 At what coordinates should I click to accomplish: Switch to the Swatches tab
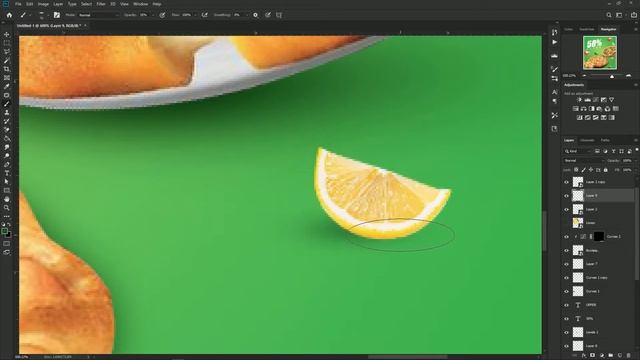coord(587,29)
